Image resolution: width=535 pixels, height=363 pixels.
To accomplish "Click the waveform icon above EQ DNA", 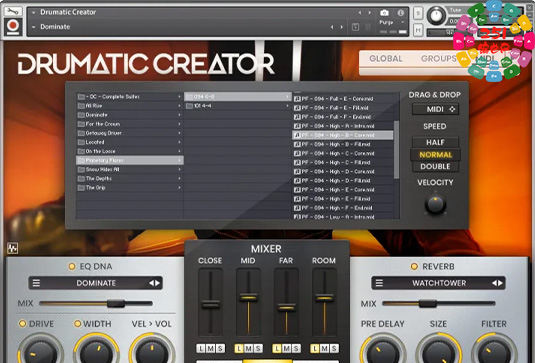I will (13, 248).
